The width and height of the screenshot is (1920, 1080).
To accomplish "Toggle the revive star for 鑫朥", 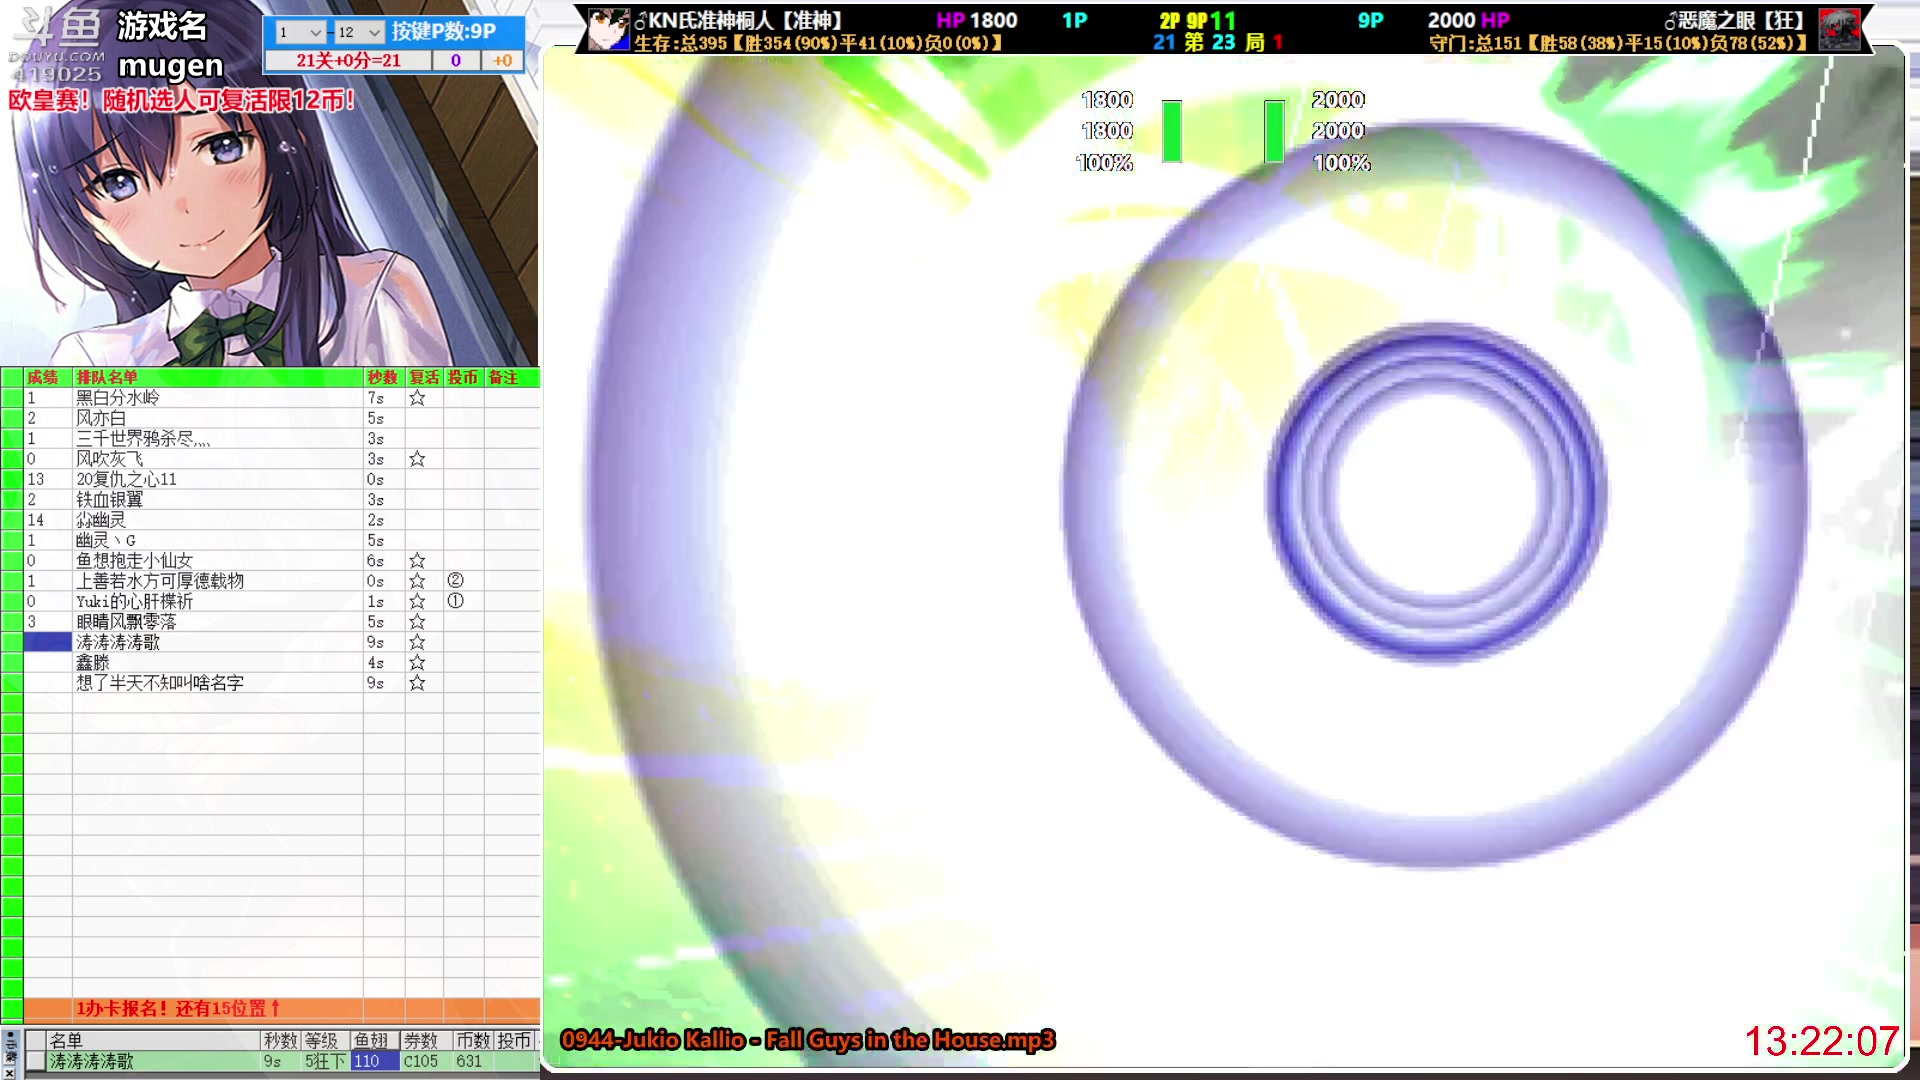I will (417, 663).
